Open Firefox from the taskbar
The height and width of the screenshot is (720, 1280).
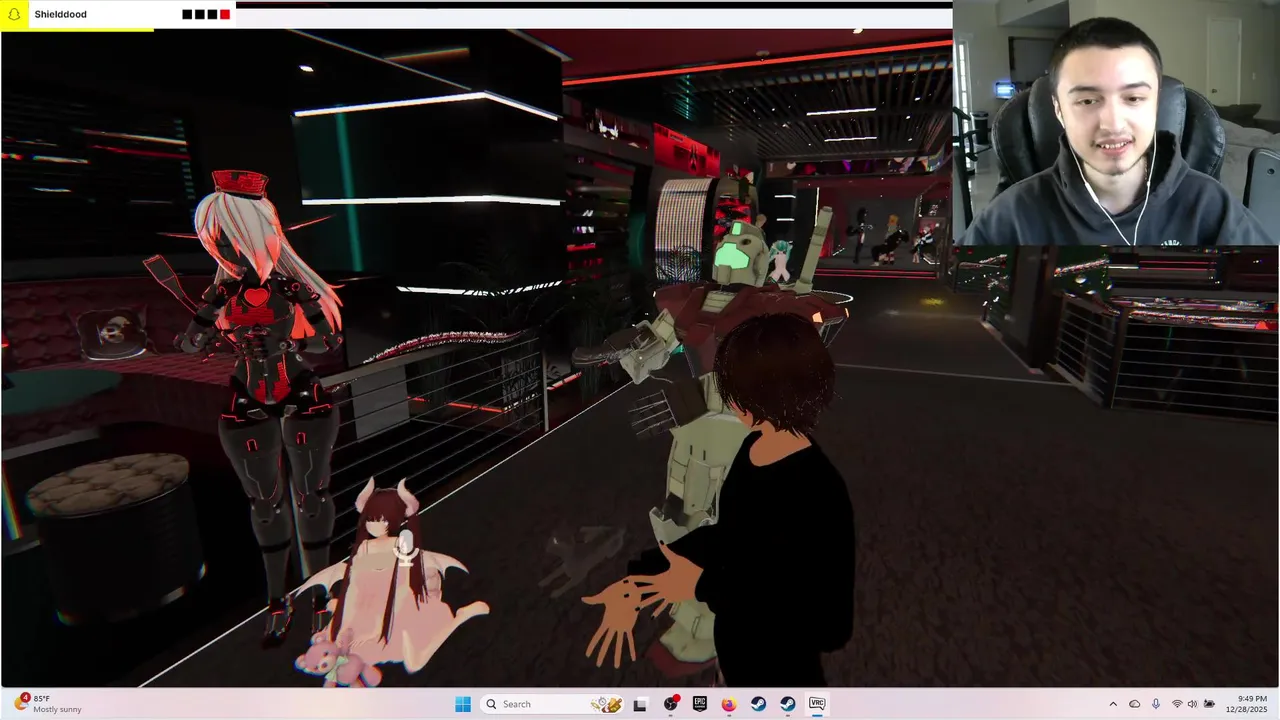click(729, 704)
